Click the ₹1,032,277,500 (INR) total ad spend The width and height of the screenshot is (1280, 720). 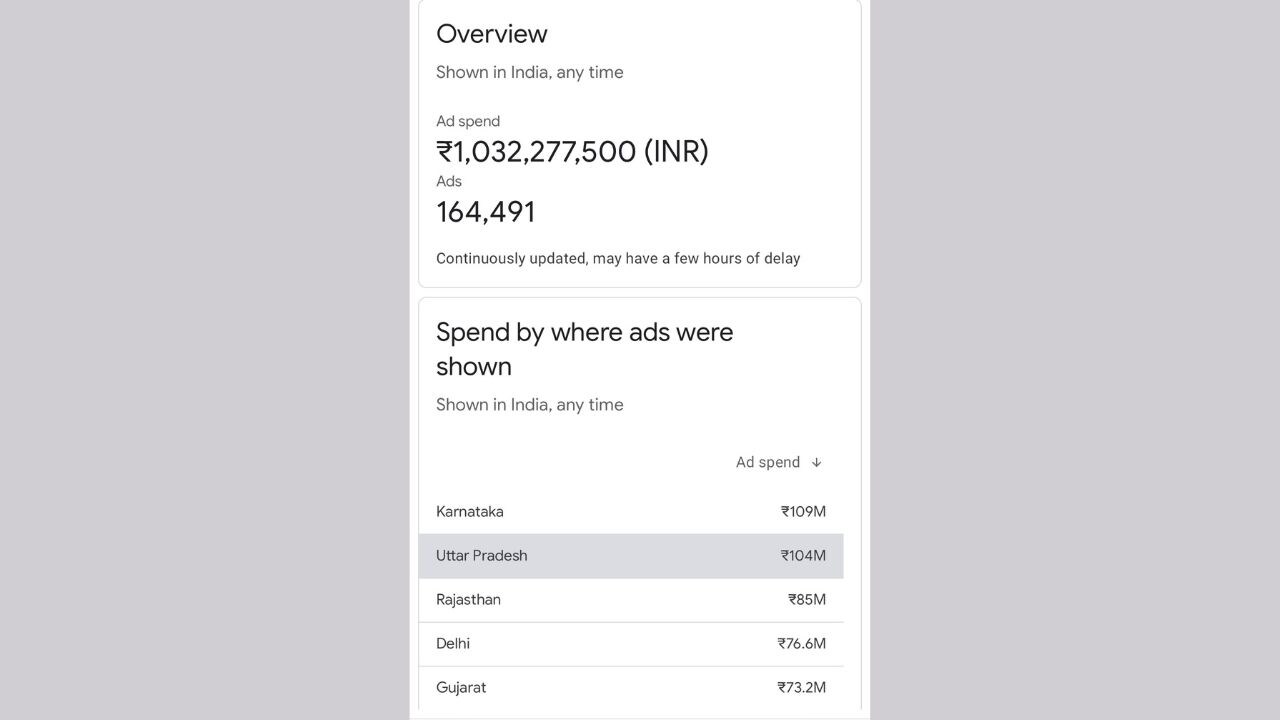[572, 152]
